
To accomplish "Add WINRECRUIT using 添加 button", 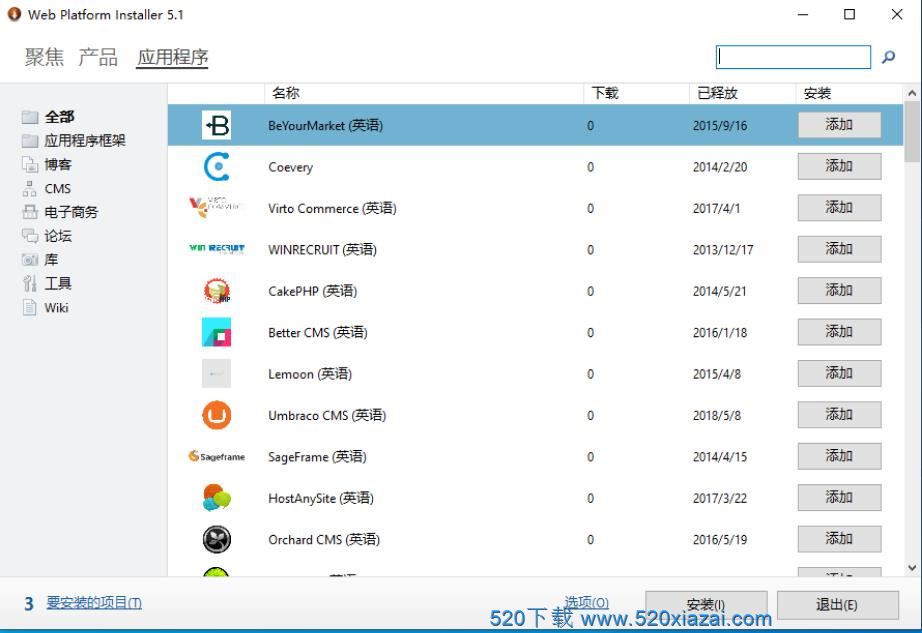I will (839, 249).
